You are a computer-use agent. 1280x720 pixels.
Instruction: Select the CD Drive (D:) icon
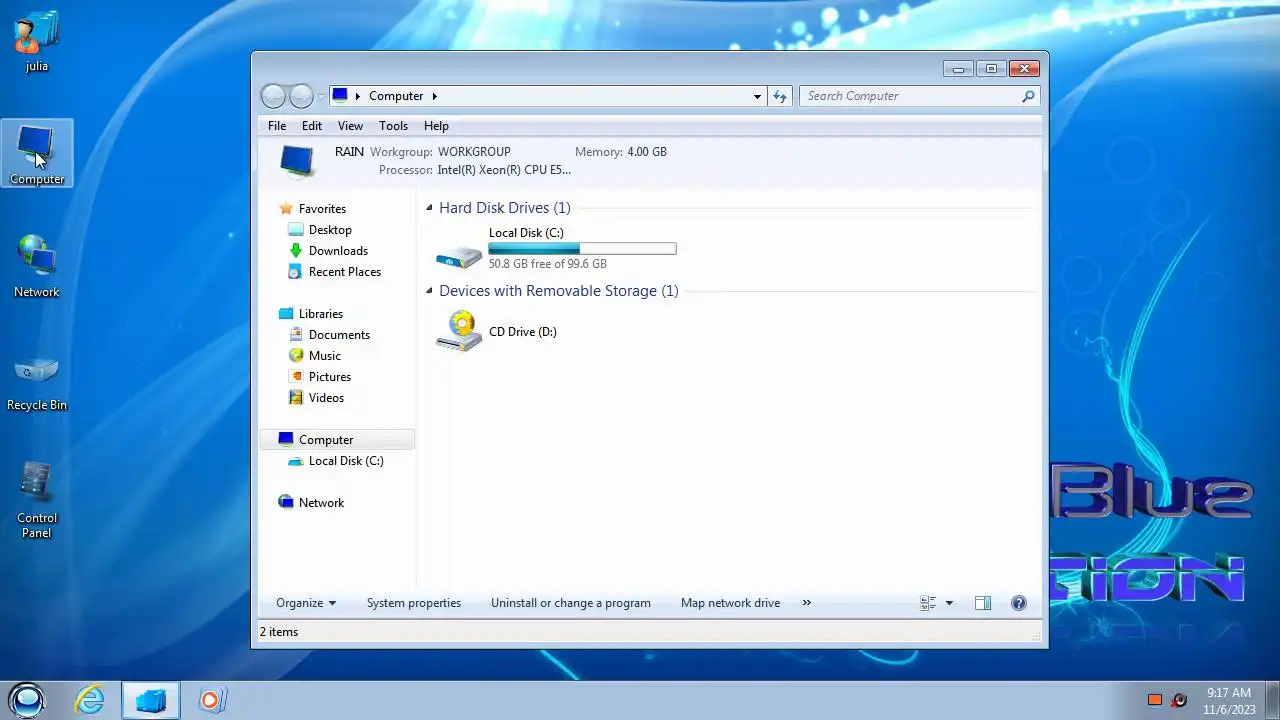point(459,331)
